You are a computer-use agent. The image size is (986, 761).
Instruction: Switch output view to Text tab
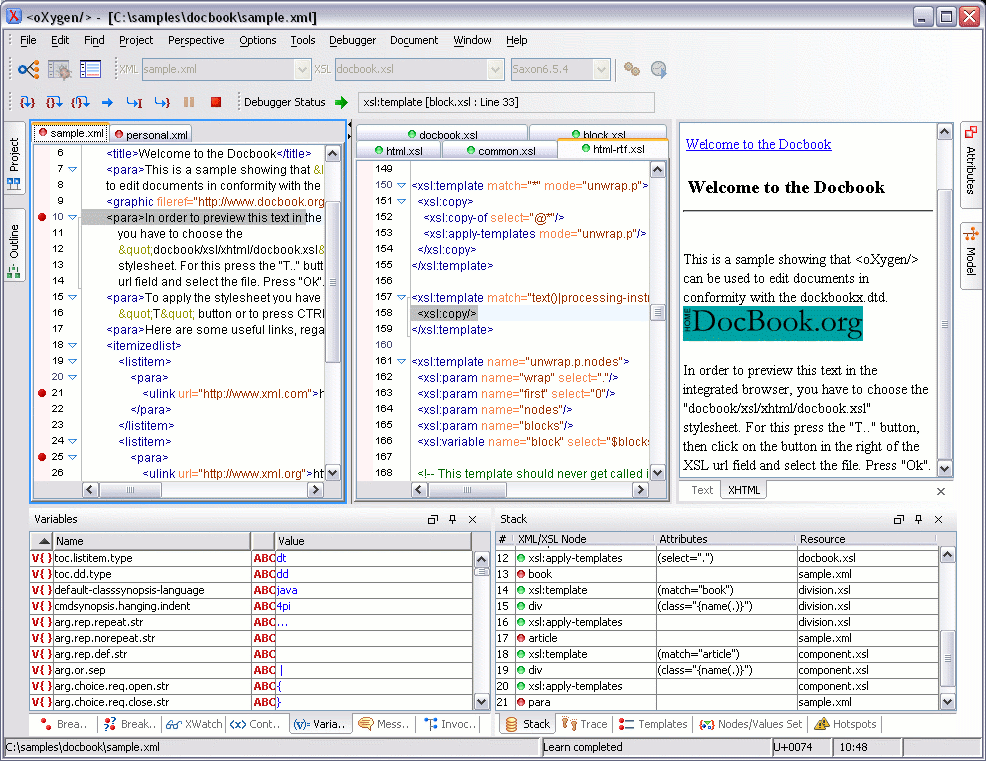click(702, 490)
